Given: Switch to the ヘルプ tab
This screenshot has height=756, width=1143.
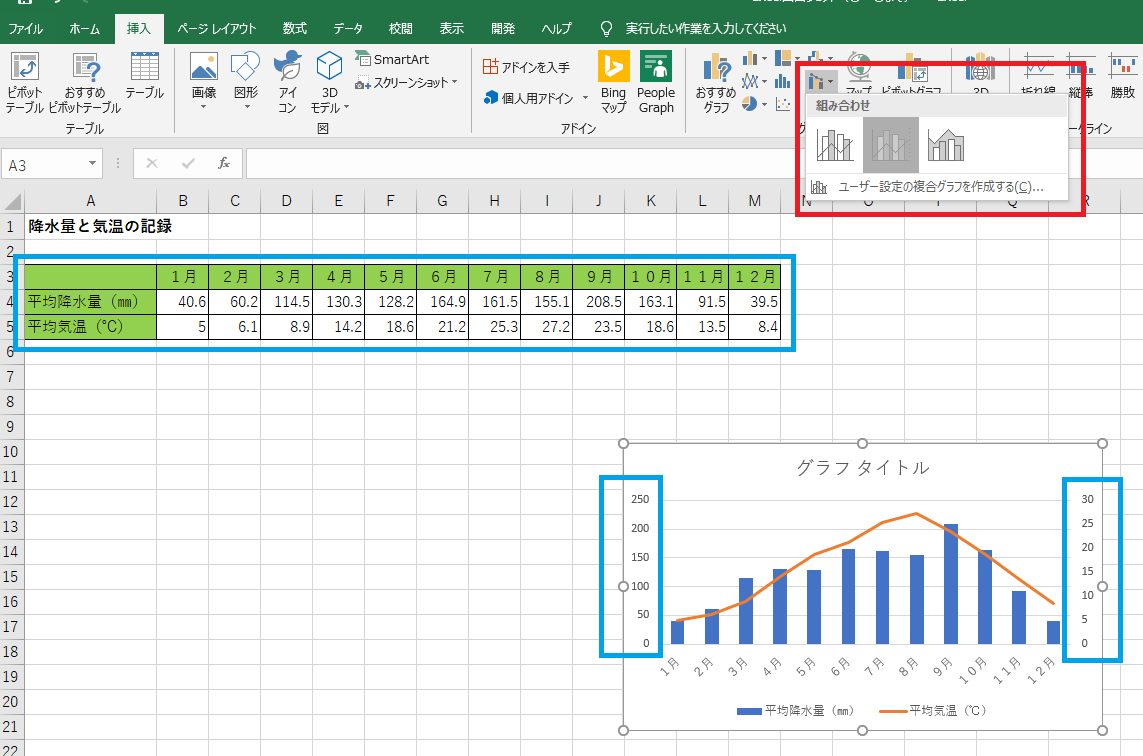Looking at the screenshot, I should 556,28.
